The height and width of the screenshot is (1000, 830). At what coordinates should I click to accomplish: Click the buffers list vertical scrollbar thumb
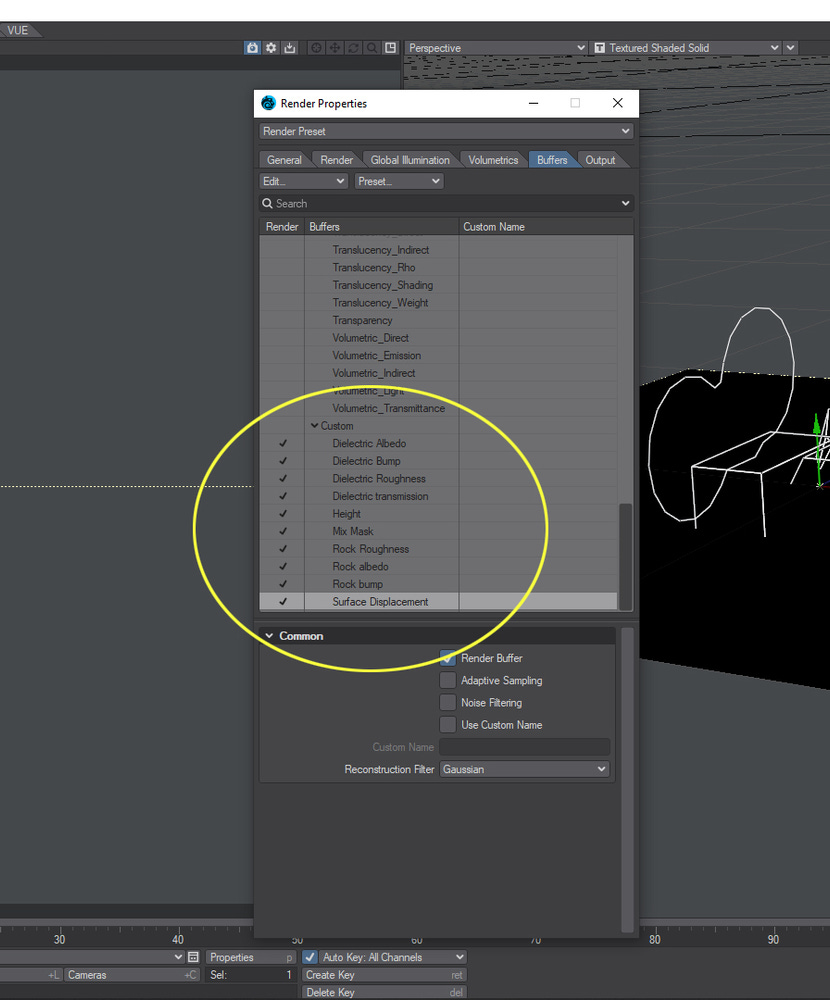pyautogui.click(x=625, y=556)
